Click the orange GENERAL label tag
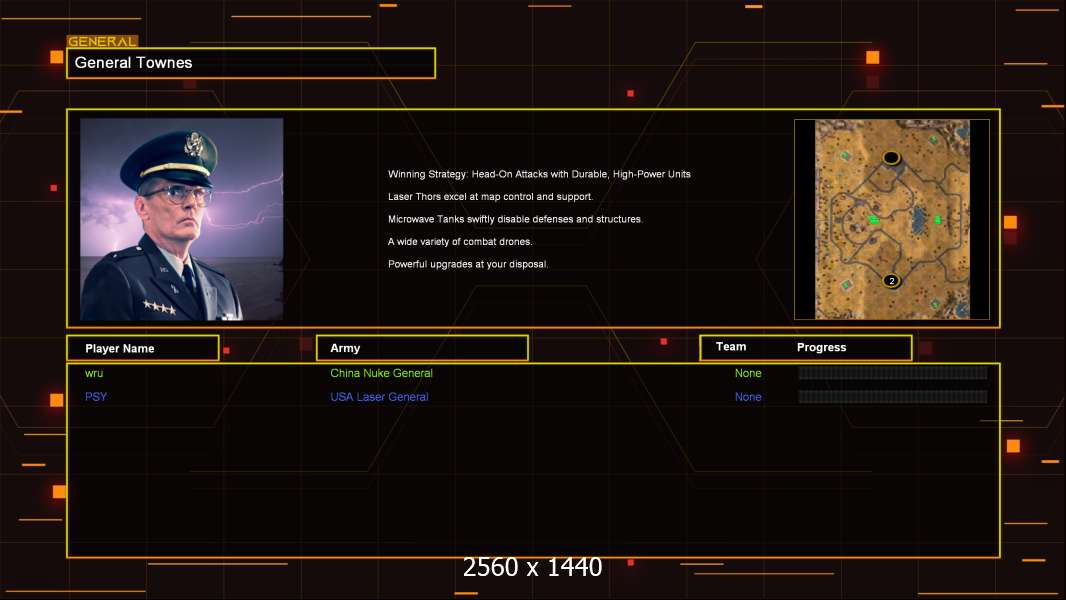Screen dimensions: 1066x600 coord(102,42)
